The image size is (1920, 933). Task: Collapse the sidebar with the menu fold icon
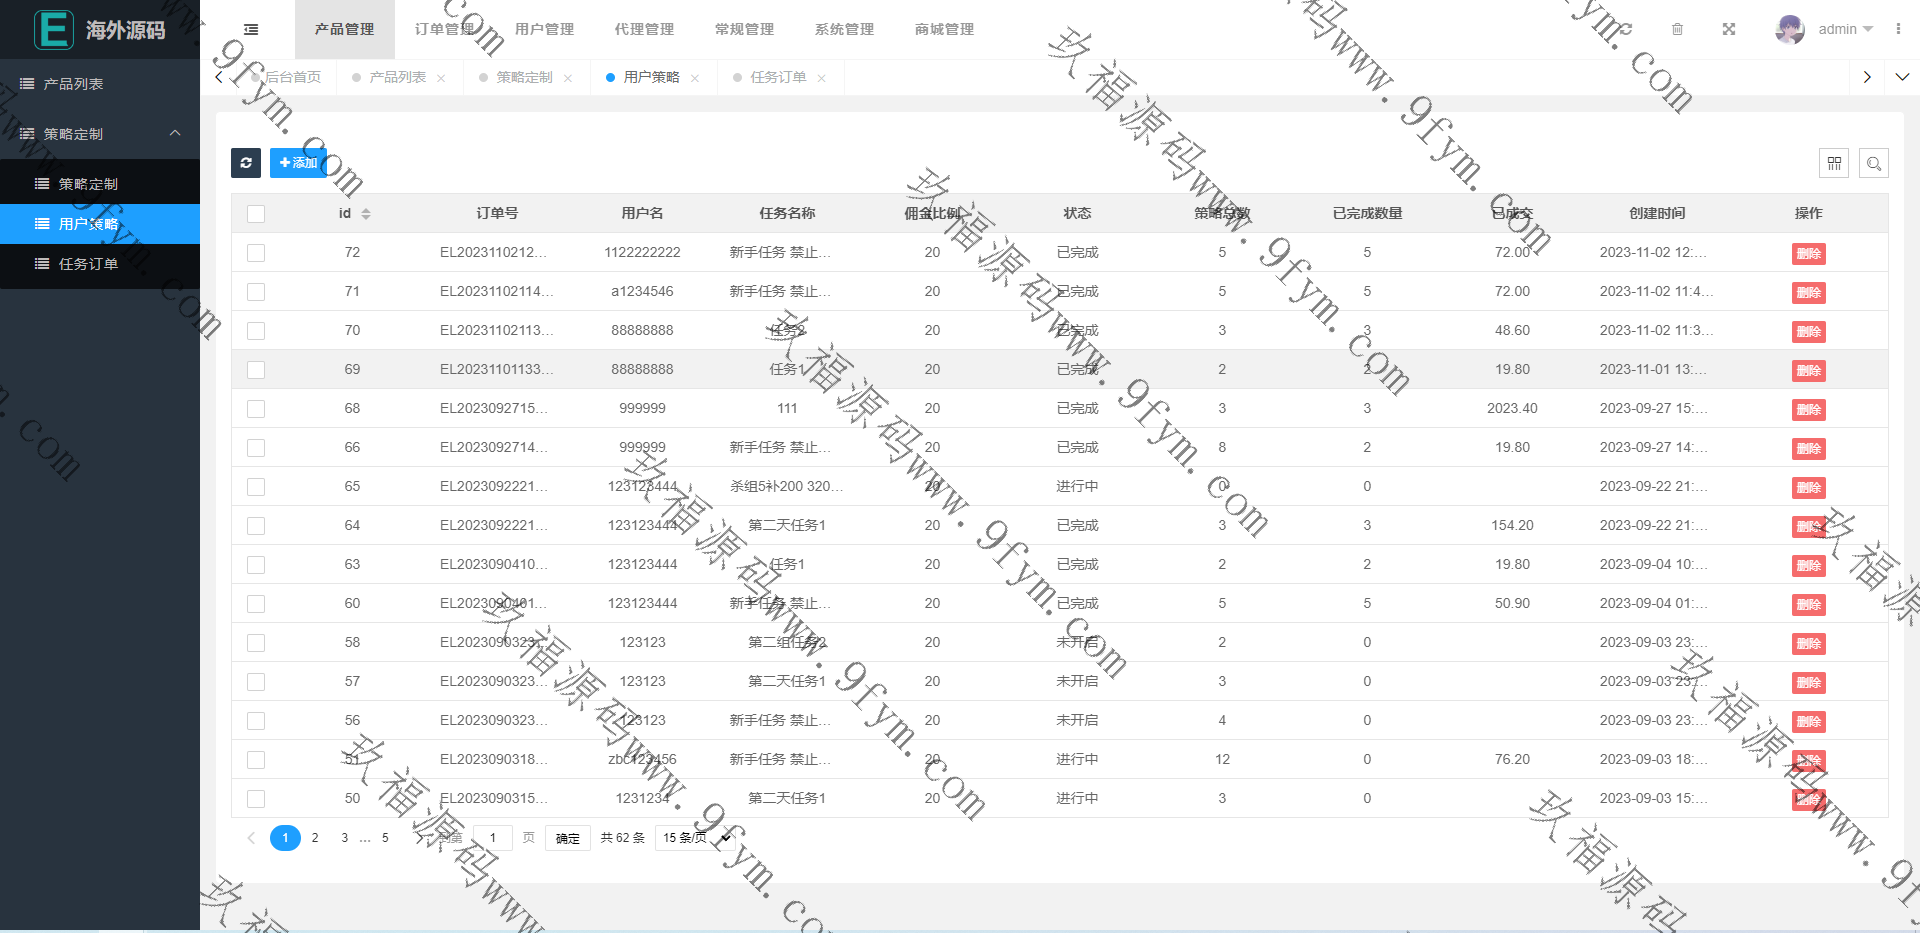(x=251, y=30)
